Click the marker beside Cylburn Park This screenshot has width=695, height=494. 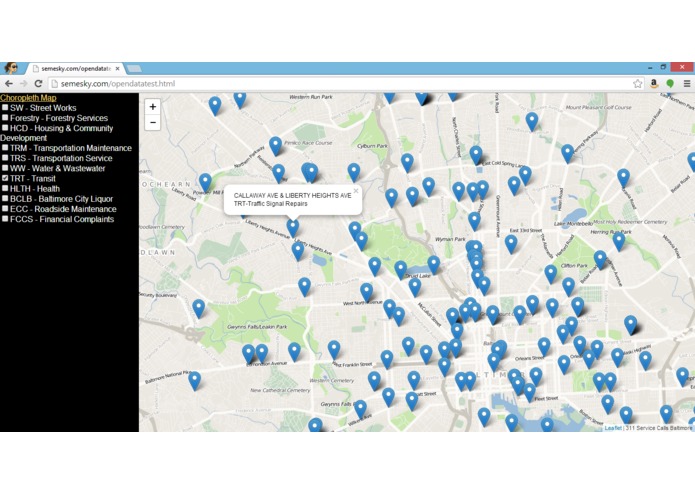click(407, 163)
